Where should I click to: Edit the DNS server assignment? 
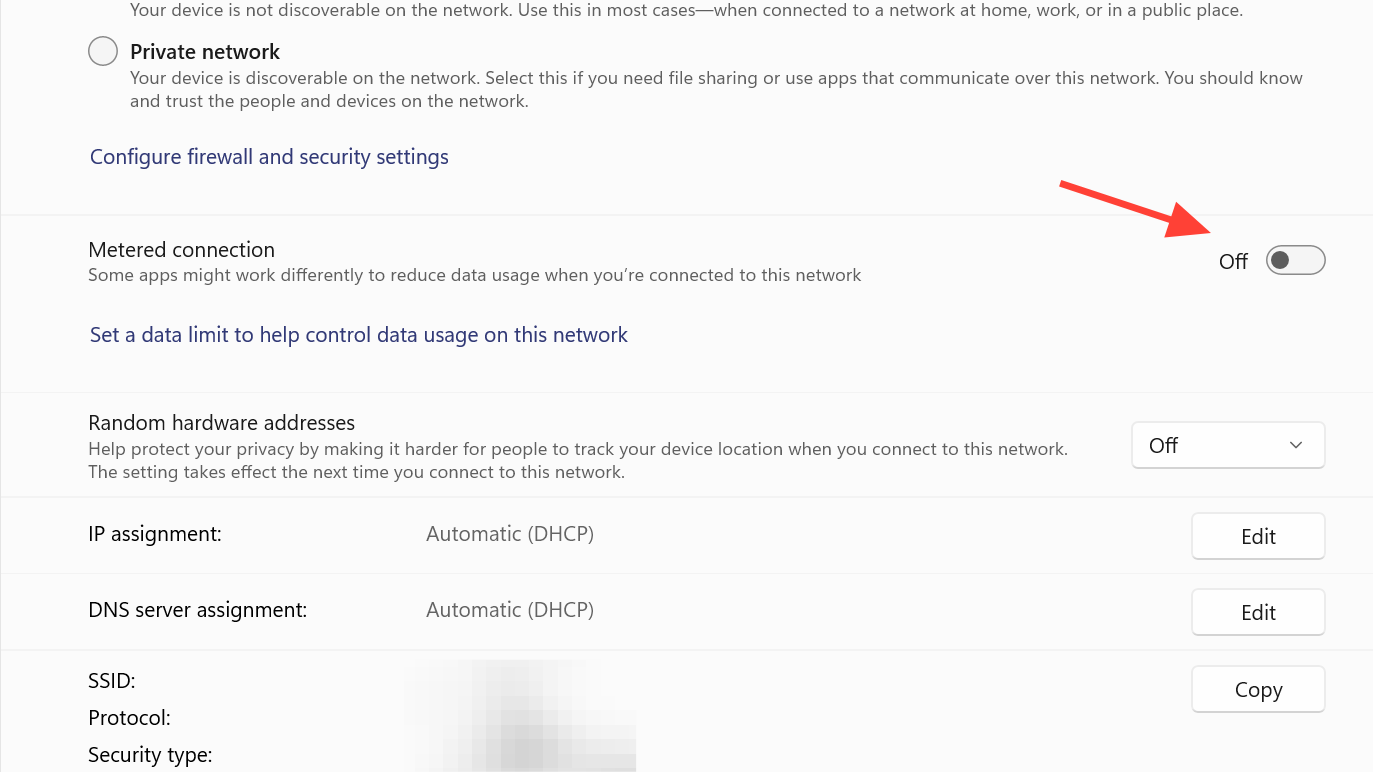1257,612
